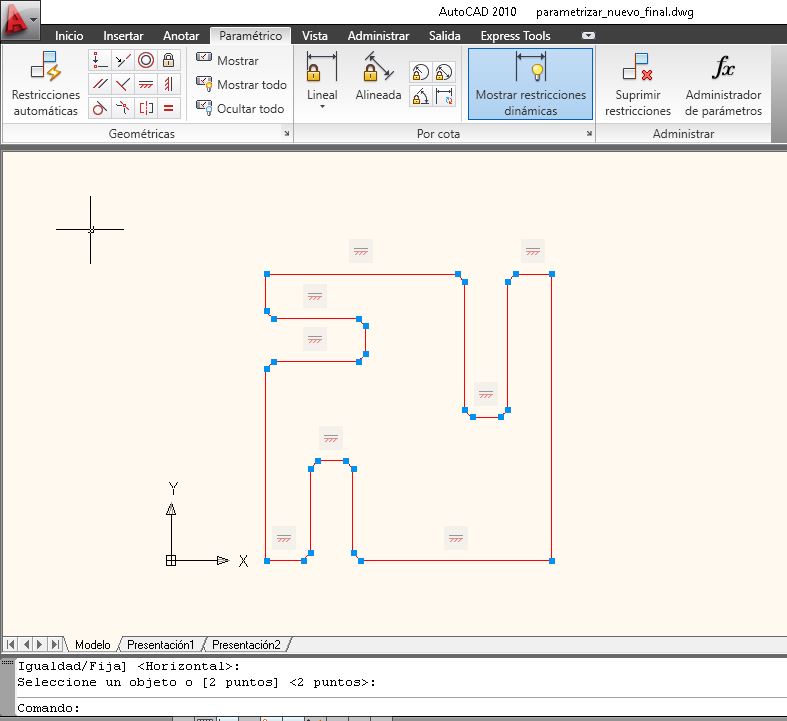
Task: Click Mostrar todo constraints
Action: pyautogui.click(x=241, y=84)
